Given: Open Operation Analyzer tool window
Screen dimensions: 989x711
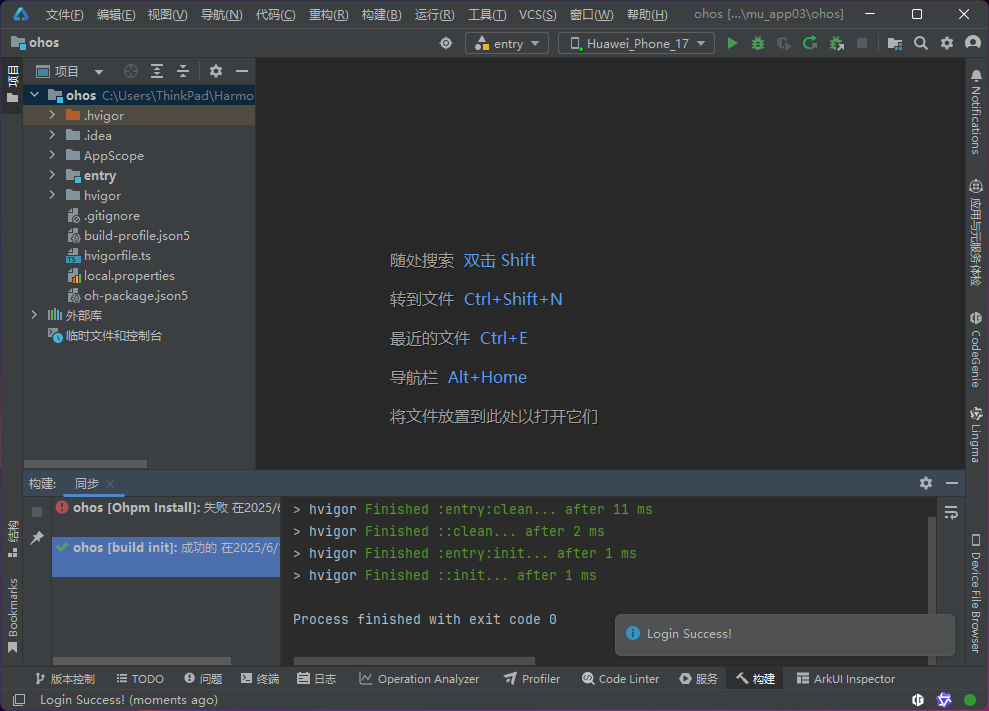Looking at the screenshot, I should coord(419,679).
